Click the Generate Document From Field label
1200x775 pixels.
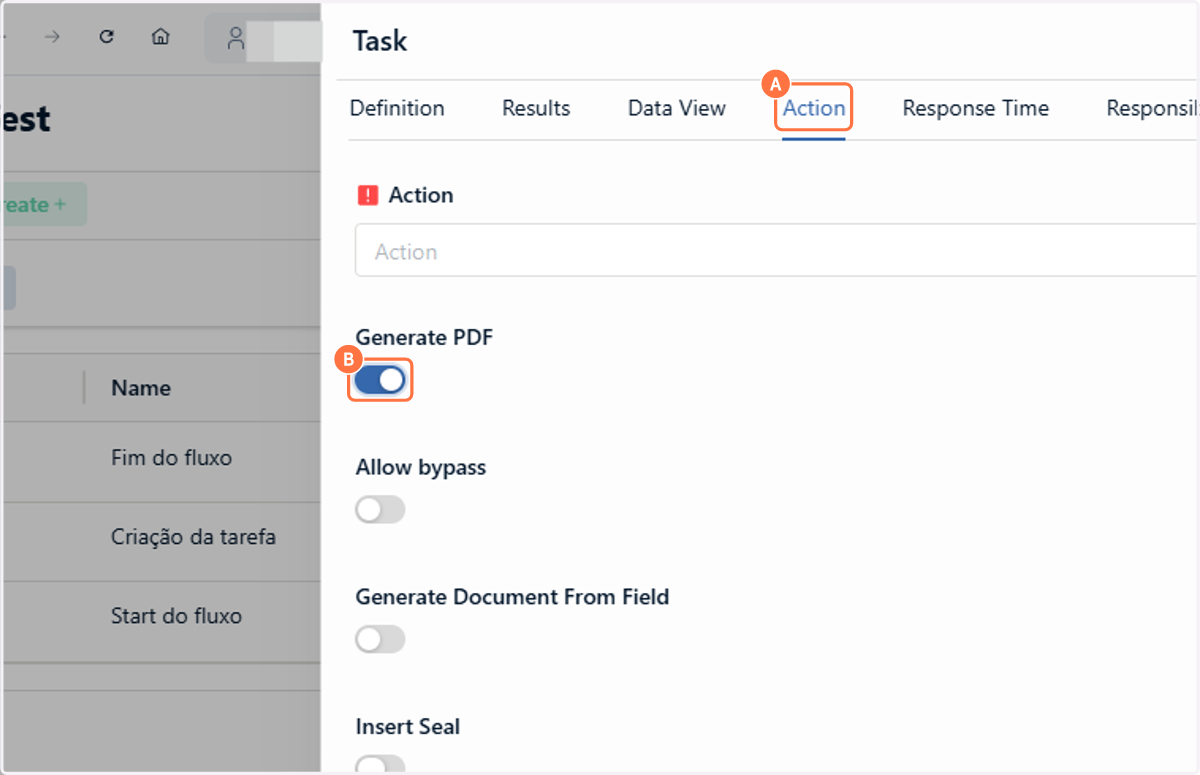coord(512,597)
